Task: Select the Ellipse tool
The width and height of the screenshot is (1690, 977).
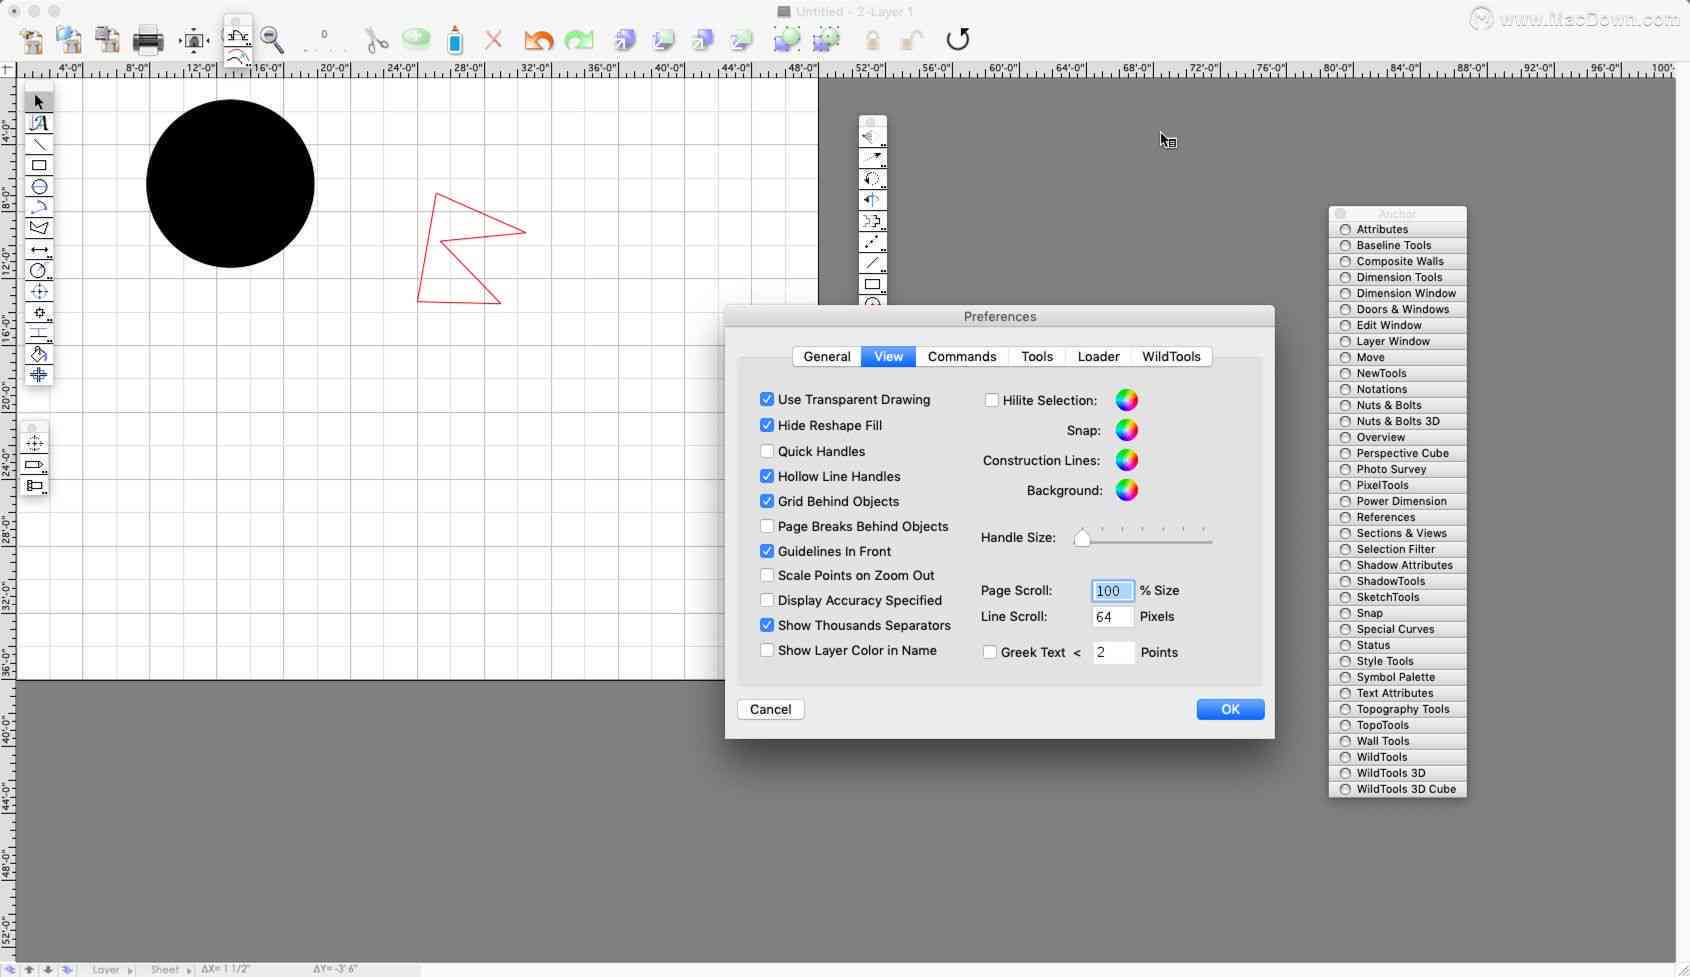Action: pyautogui.click(x=38, y=187)
